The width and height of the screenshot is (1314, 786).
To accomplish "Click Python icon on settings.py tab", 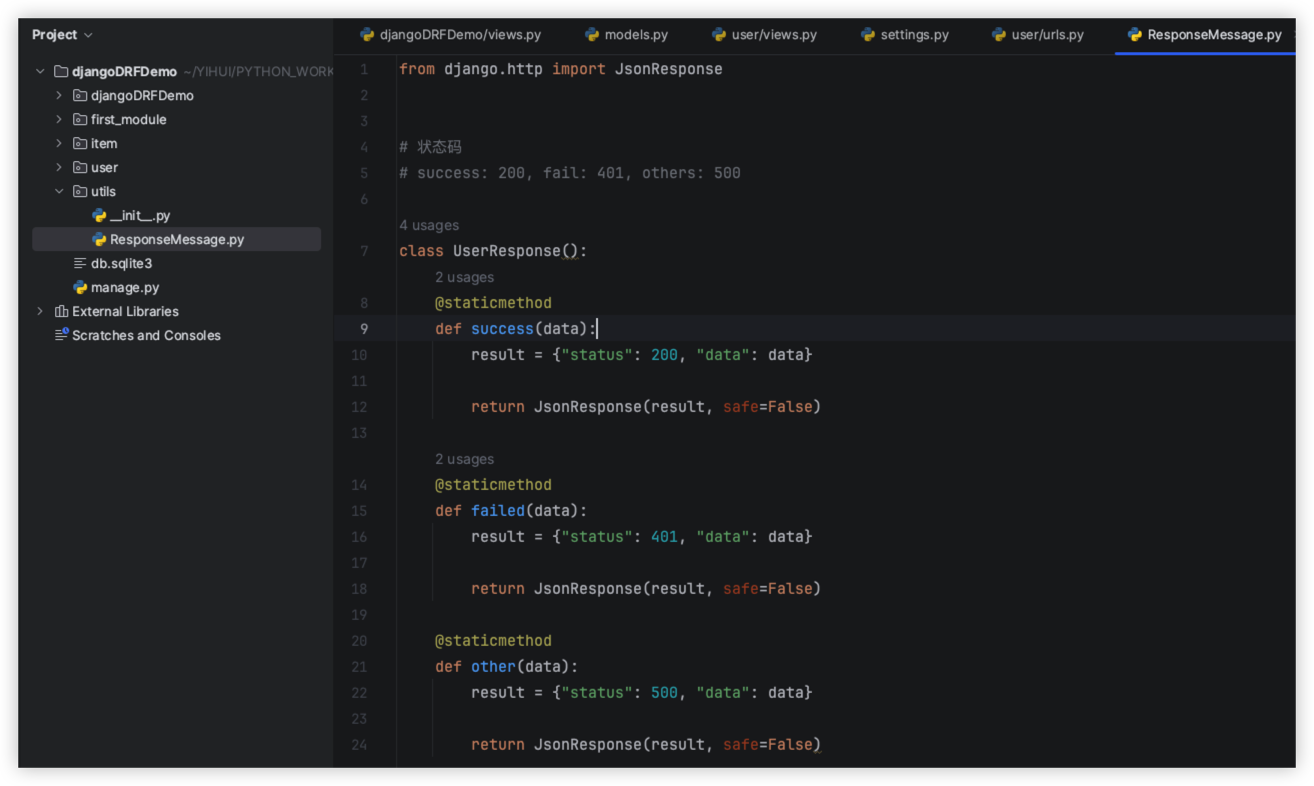I will click(868, 35).
